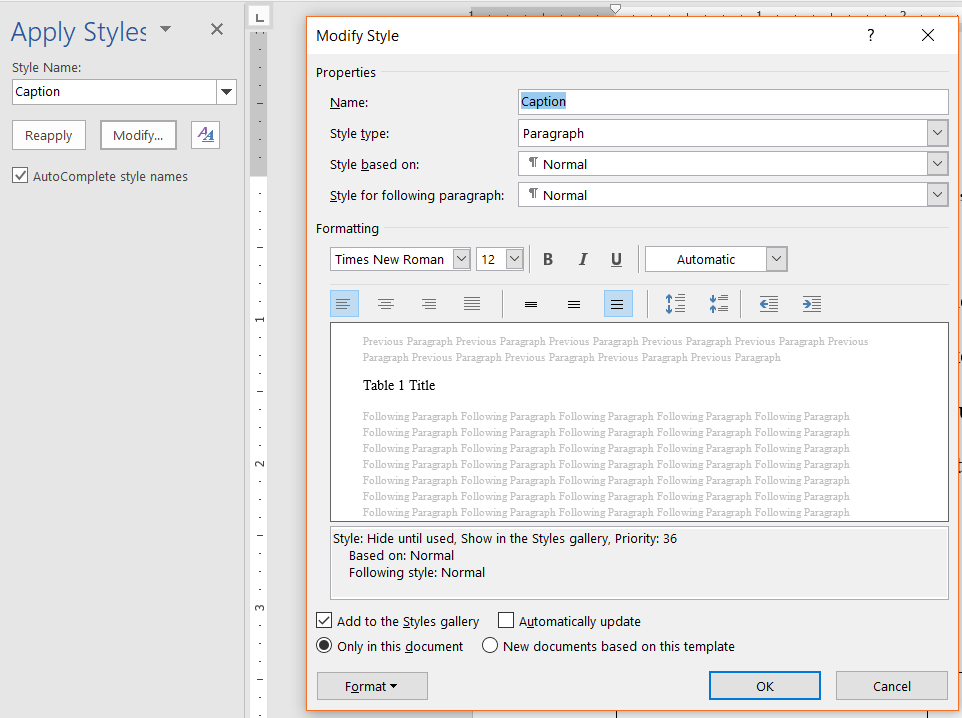Click OK to confirm style changes
962x718 pixels.
(764, 686)
